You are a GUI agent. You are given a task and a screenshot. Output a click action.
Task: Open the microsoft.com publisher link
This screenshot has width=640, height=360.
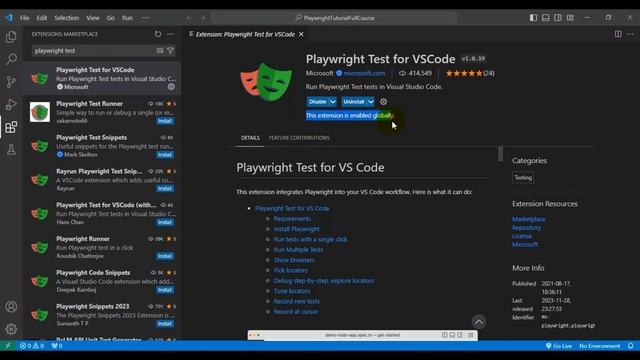(x=364, y=73)
